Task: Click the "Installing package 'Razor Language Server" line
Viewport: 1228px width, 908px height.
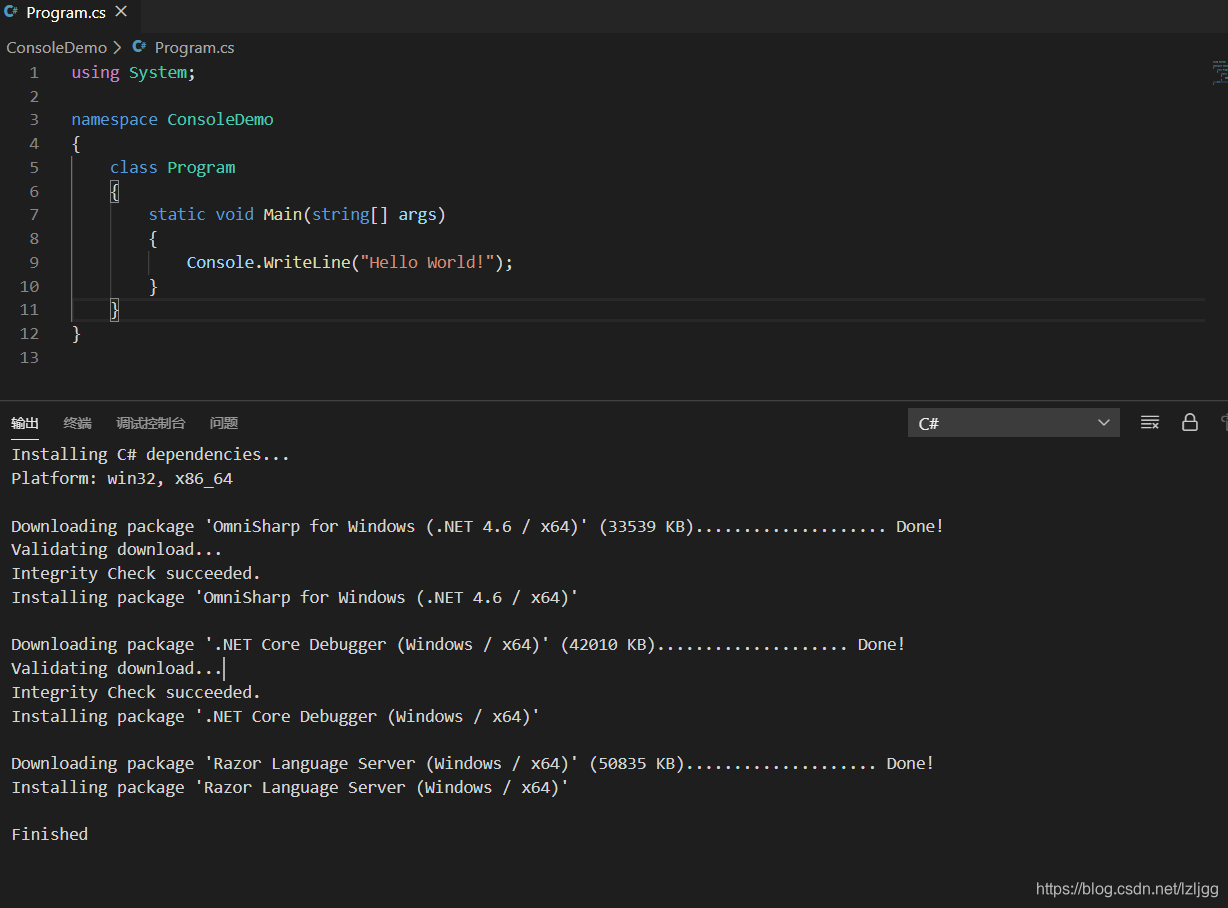Action: point(290,787)
